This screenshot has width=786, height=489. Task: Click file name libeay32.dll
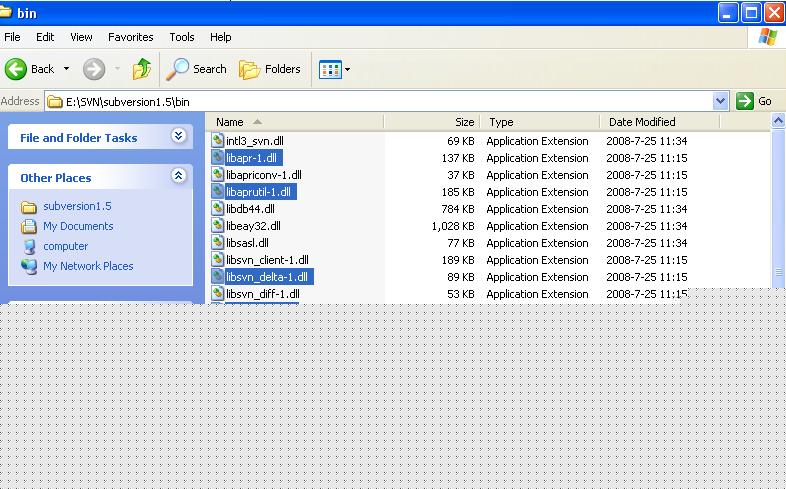point(253,226)
